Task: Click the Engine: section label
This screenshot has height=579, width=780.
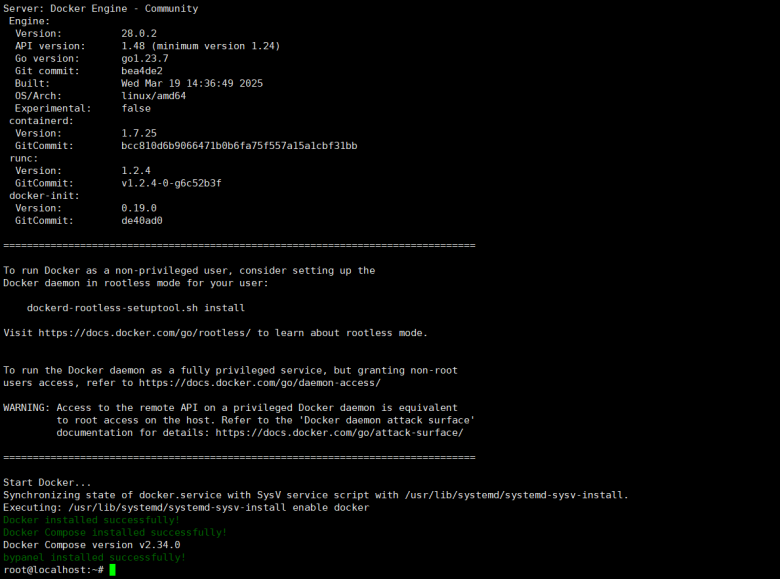Action: coord(29,21)
